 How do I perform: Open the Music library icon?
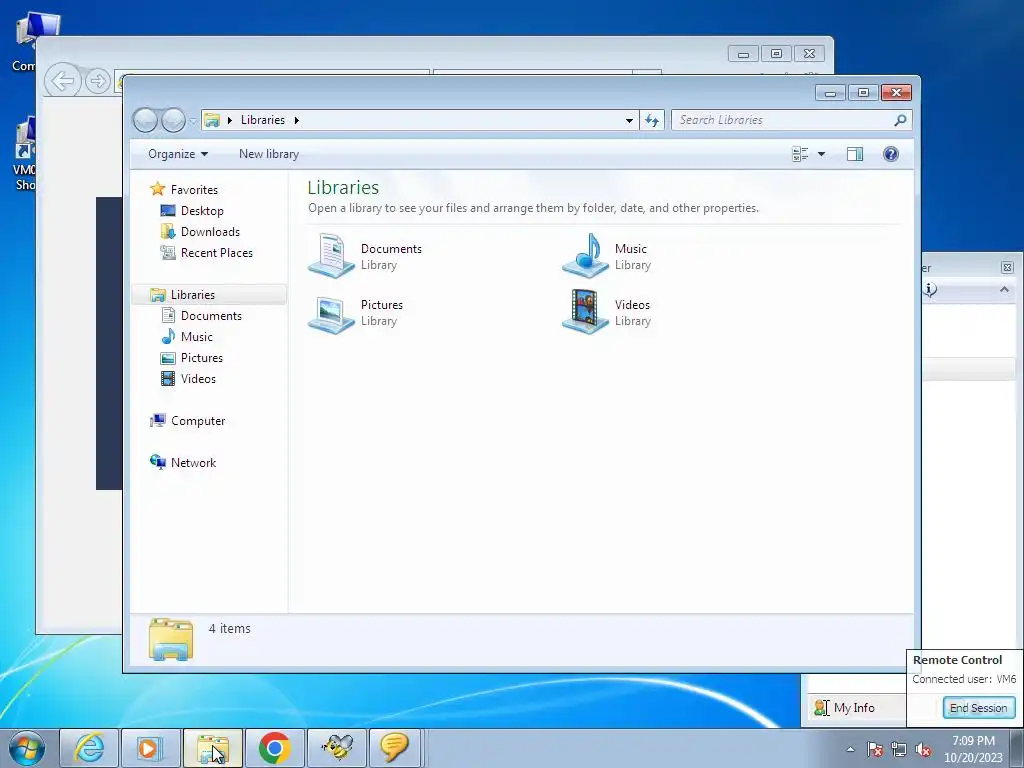click(585, 255)
